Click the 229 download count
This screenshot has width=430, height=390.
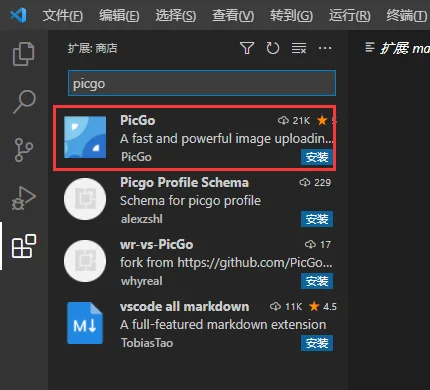tap(315, 183)
